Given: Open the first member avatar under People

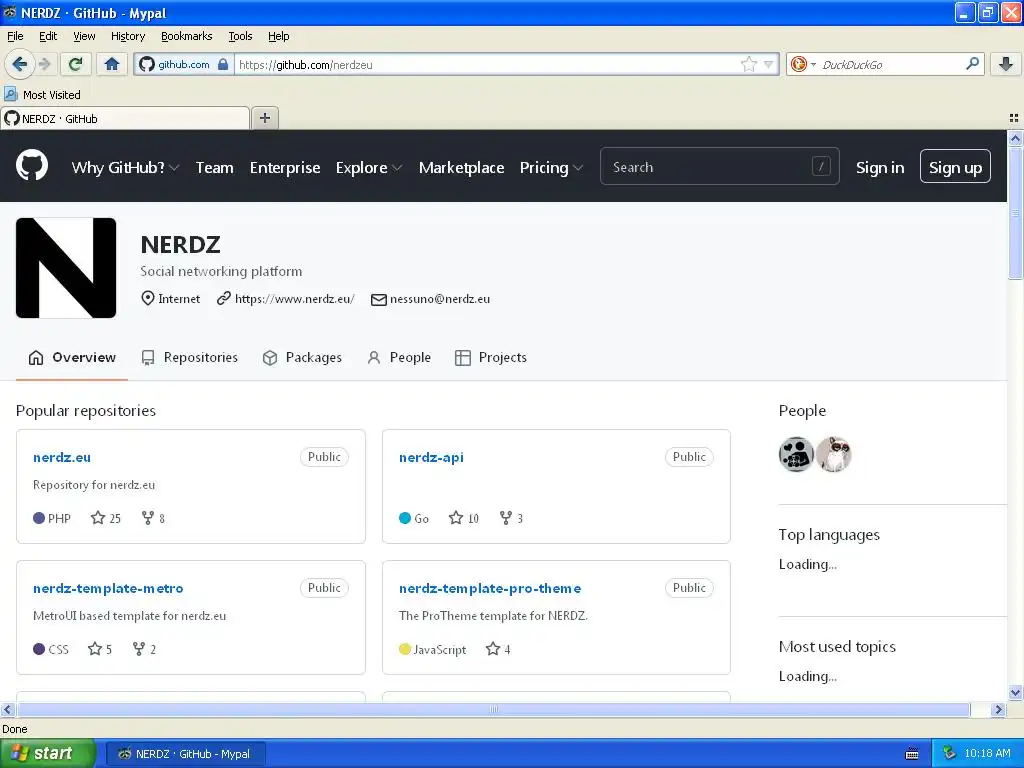Looking at the screenshot, I should tap(796, 454).
